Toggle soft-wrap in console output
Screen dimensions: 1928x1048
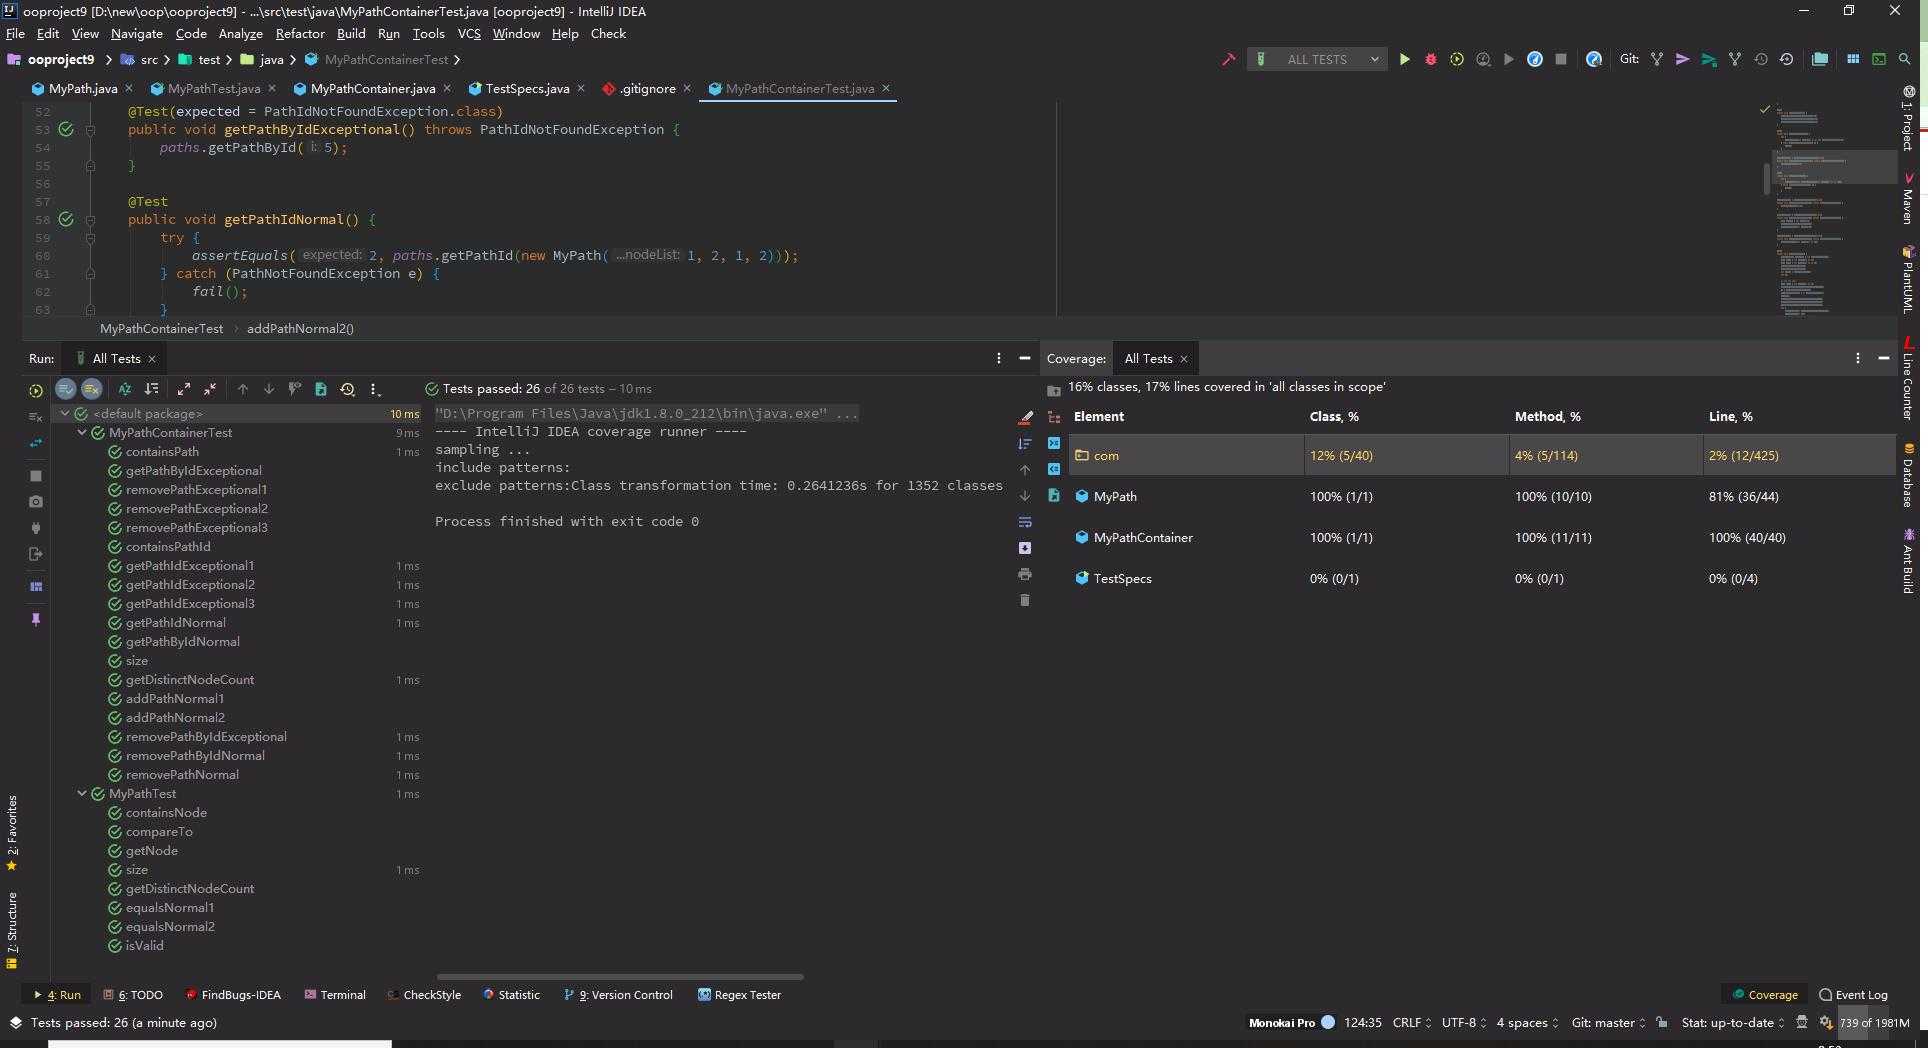tap(1024, 522)
